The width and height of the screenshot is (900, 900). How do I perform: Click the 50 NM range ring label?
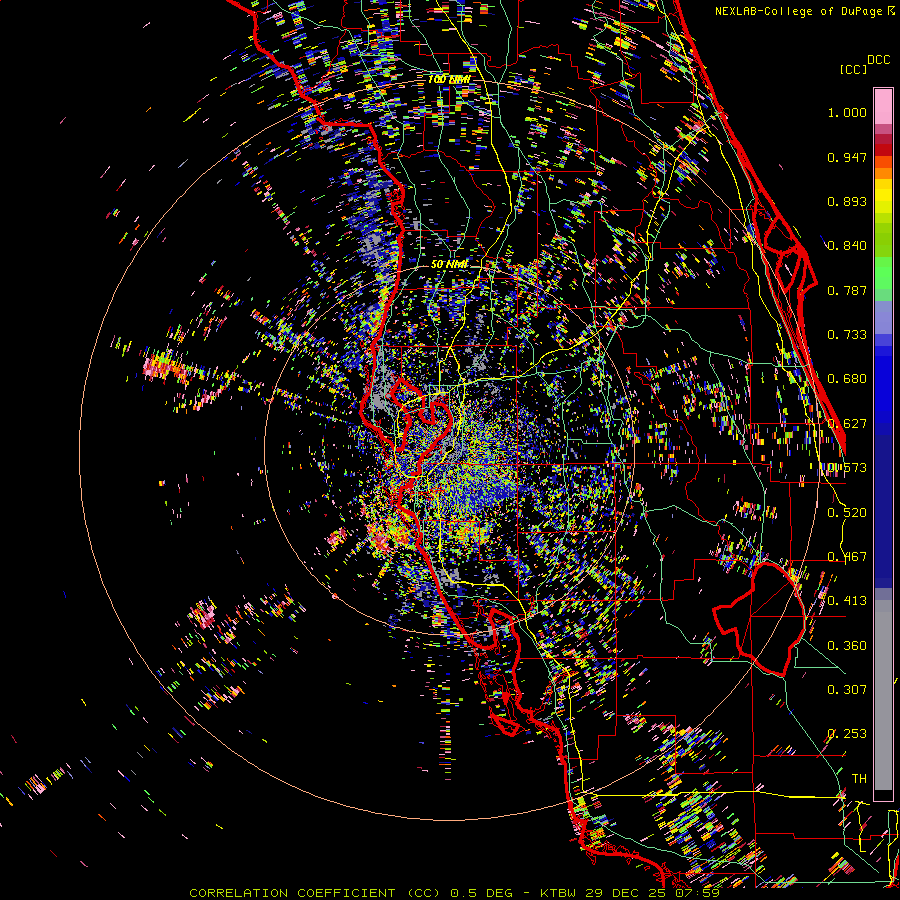pyautogui.click(x=449, y=265)
